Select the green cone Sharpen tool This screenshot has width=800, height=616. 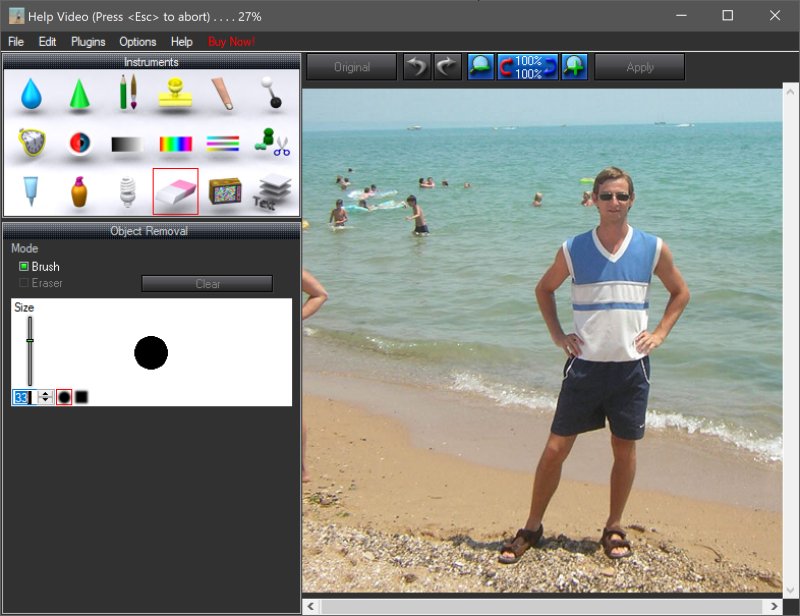pyautogui.click(x=80, y=94)
